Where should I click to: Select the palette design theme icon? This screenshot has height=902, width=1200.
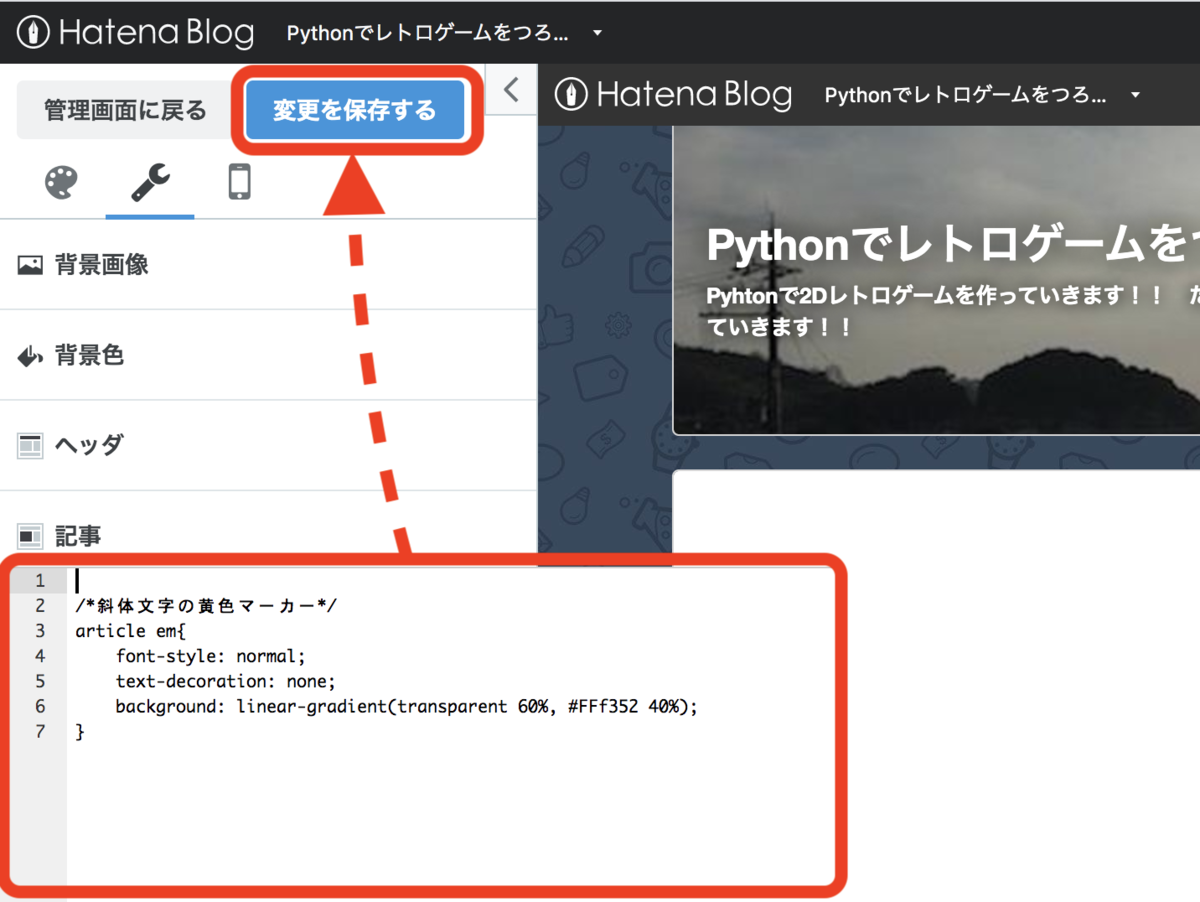pyautogui.click(x=59, y=182)
